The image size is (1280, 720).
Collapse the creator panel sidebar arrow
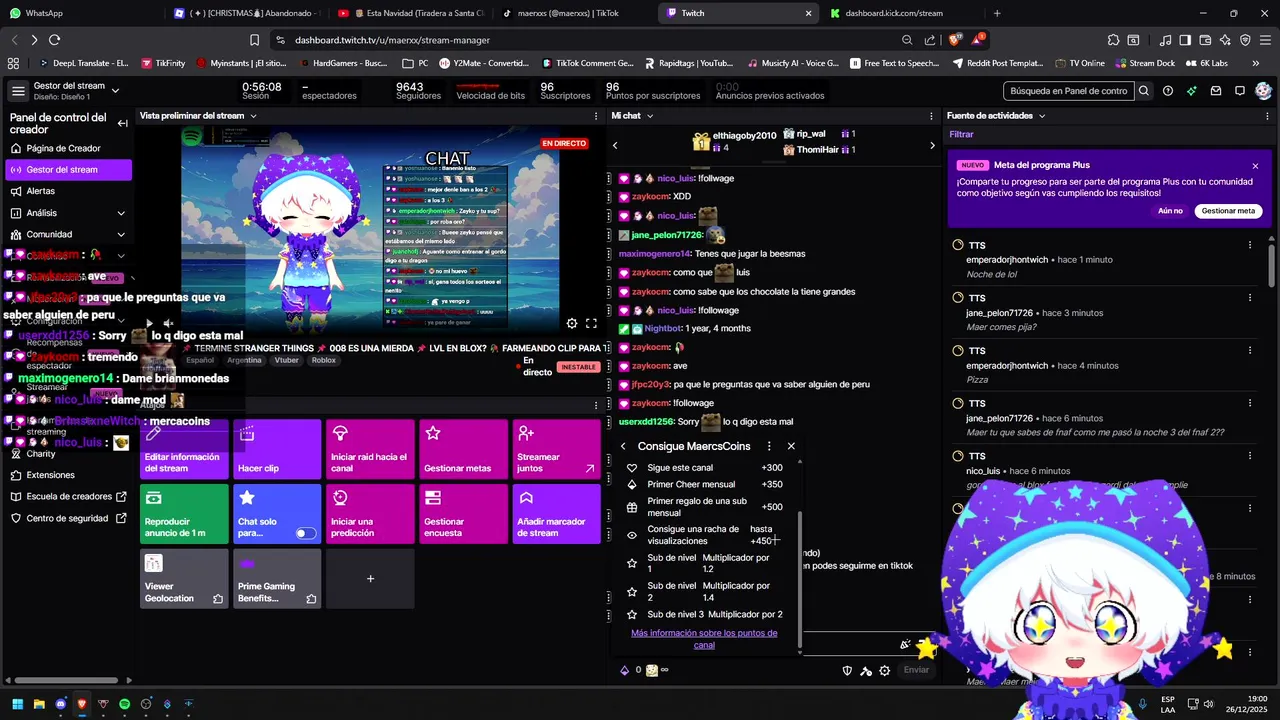pos(122,123)
